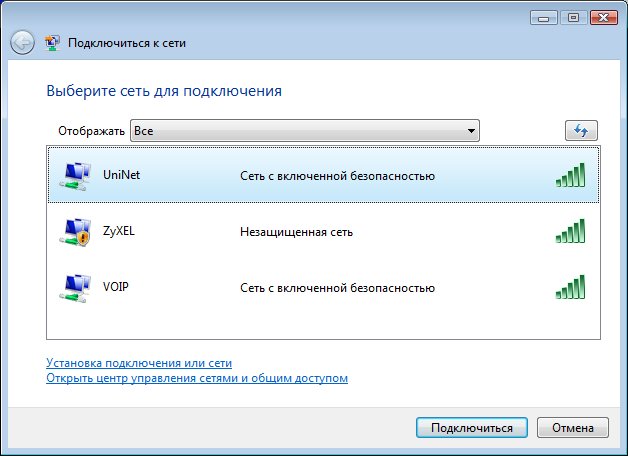Open the Отображать dropdown list

coord(305,131)
